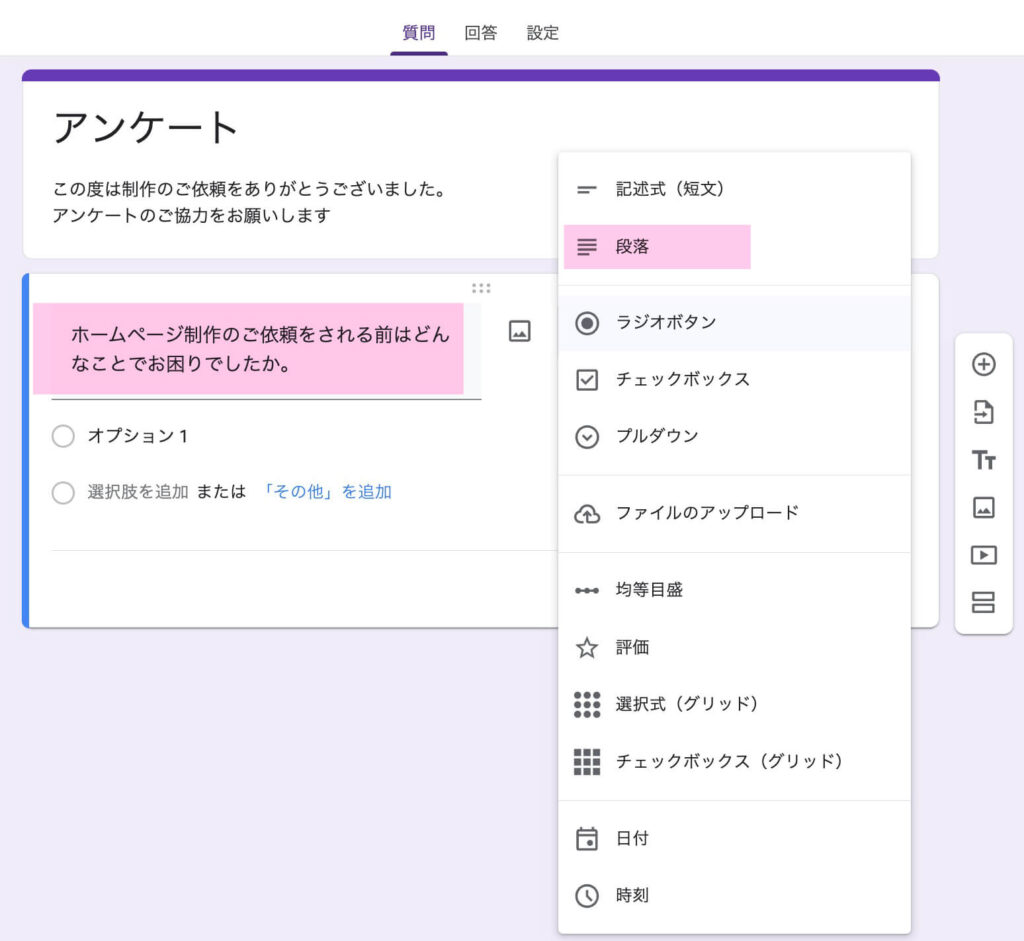Click the image icon beside question title
1024x941 pixels.
(x=519, y=331)
